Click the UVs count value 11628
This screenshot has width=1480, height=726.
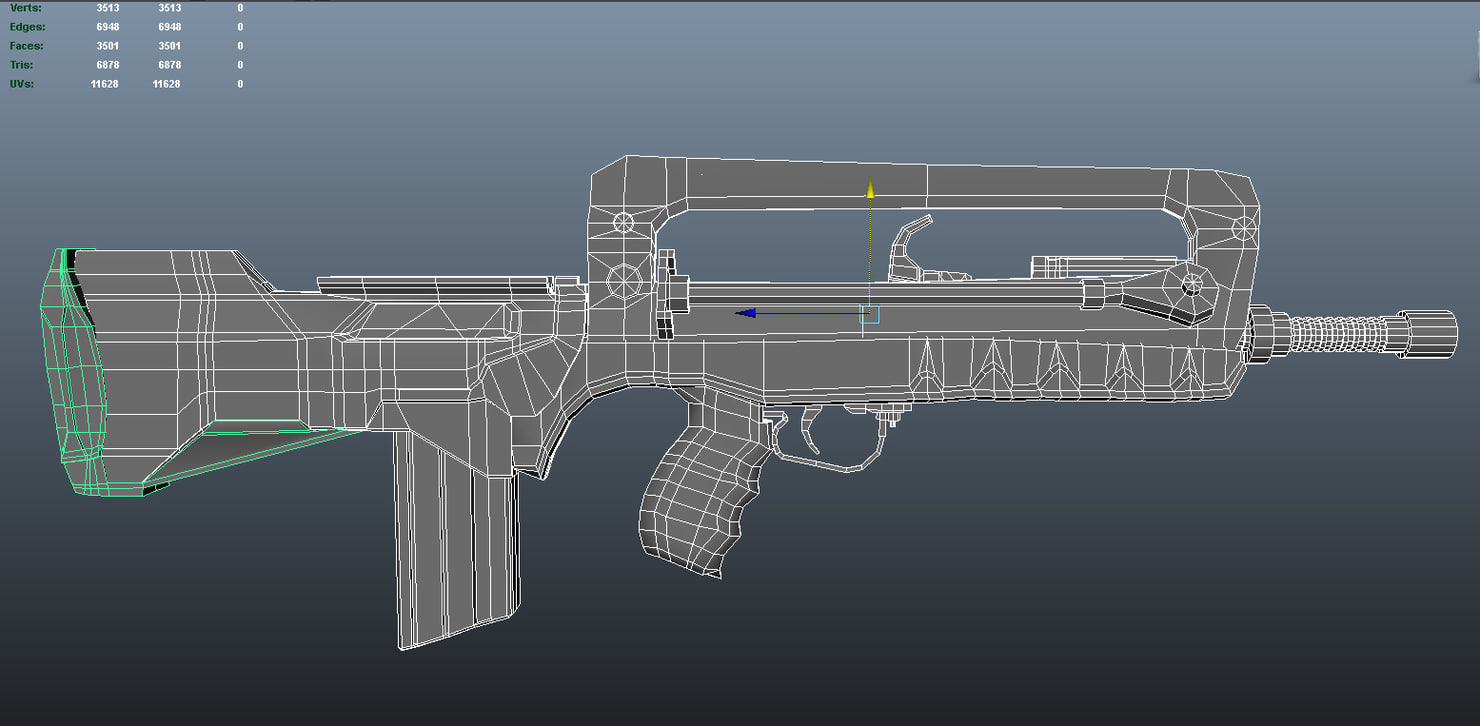[103, 84]
